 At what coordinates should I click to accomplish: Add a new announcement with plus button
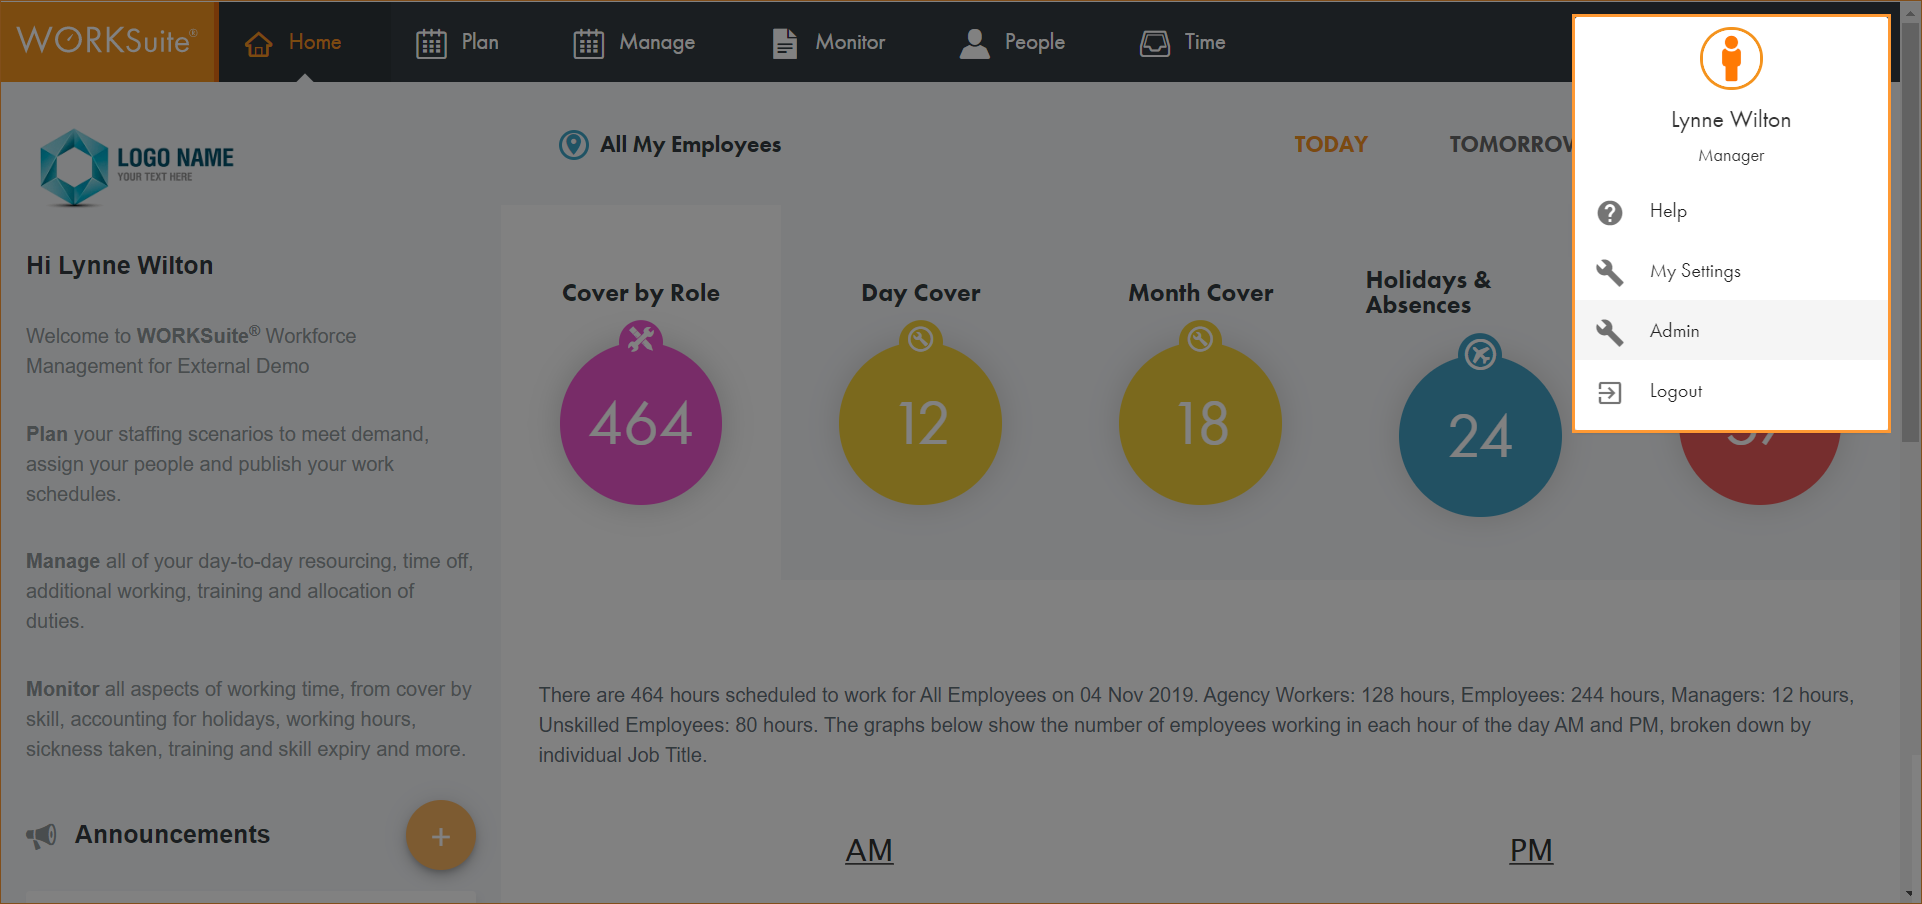pyautogui.click(x=440, y=836)
